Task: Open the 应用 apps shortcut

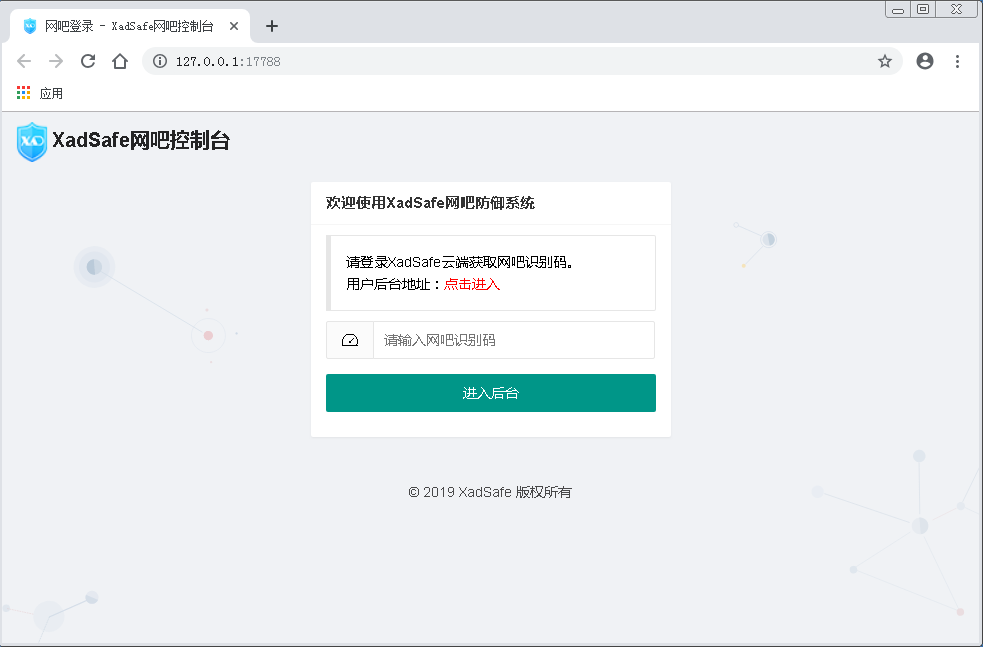Action: point(39,93)
